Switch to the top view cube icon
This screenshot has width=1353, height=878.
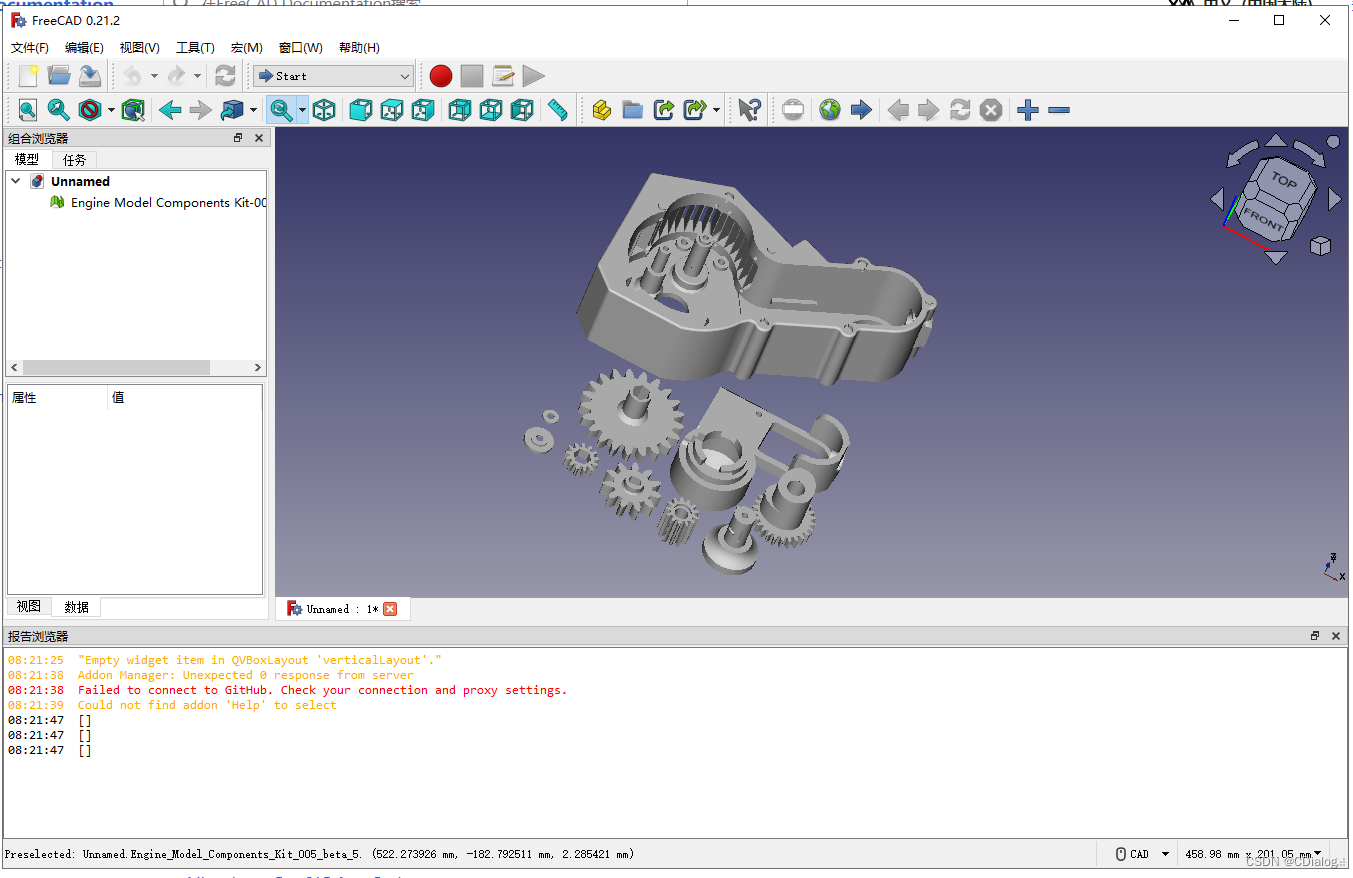click(392, 110)
